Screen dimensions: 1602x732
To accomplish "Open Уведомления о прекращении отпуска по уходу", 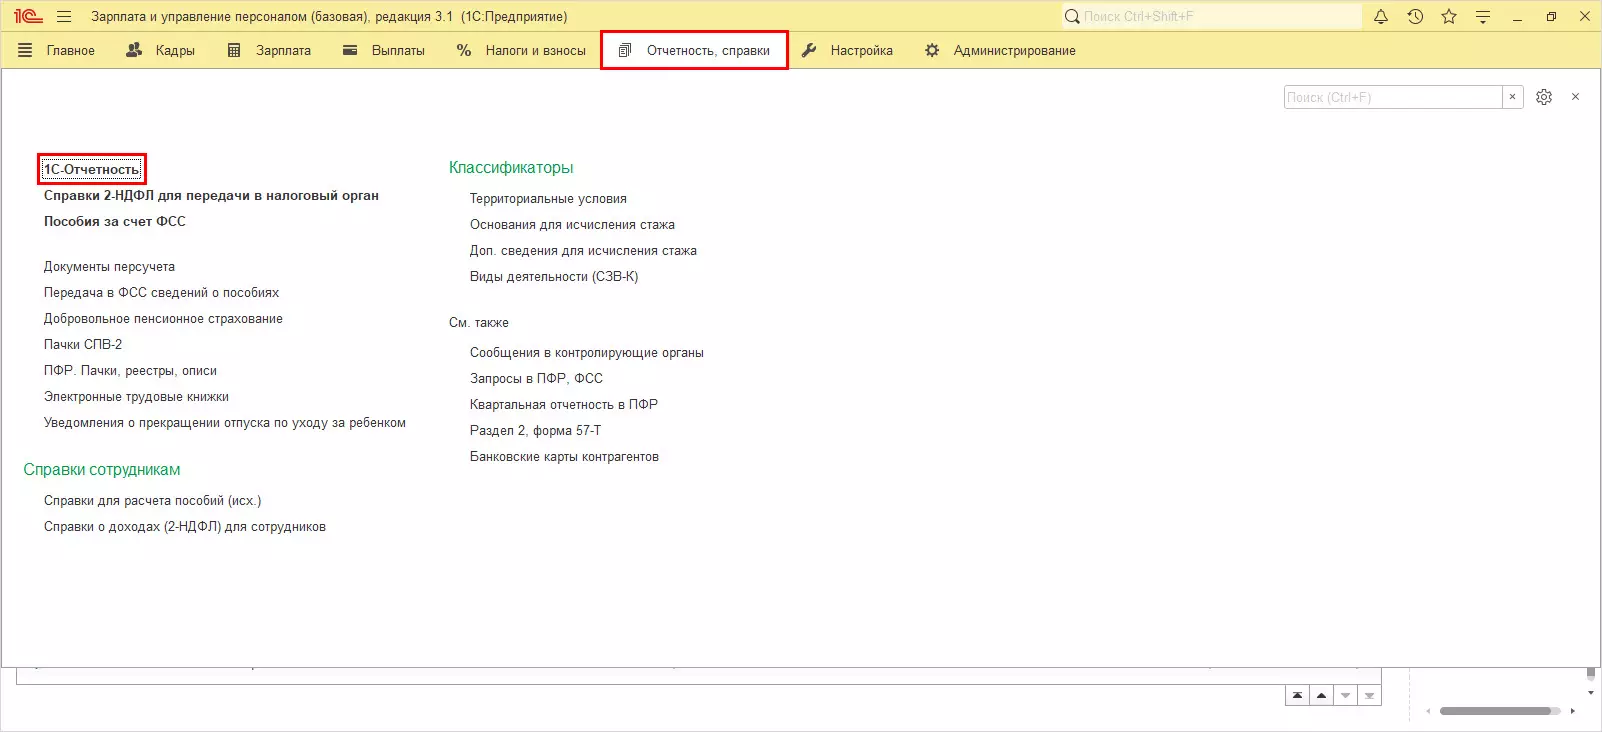I will click(x=225, y=422).
